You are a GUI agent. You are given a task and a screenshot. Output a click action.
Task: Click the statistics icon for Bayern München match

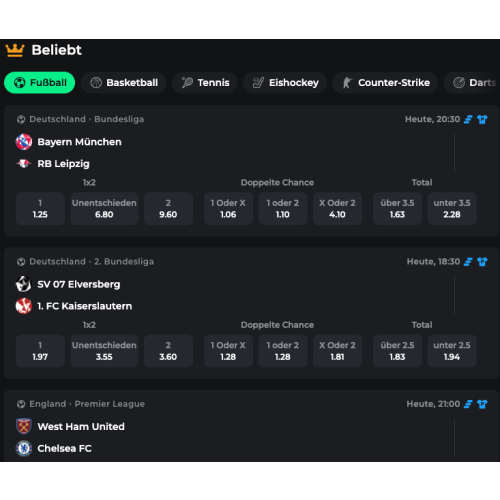tap(468, 119)
